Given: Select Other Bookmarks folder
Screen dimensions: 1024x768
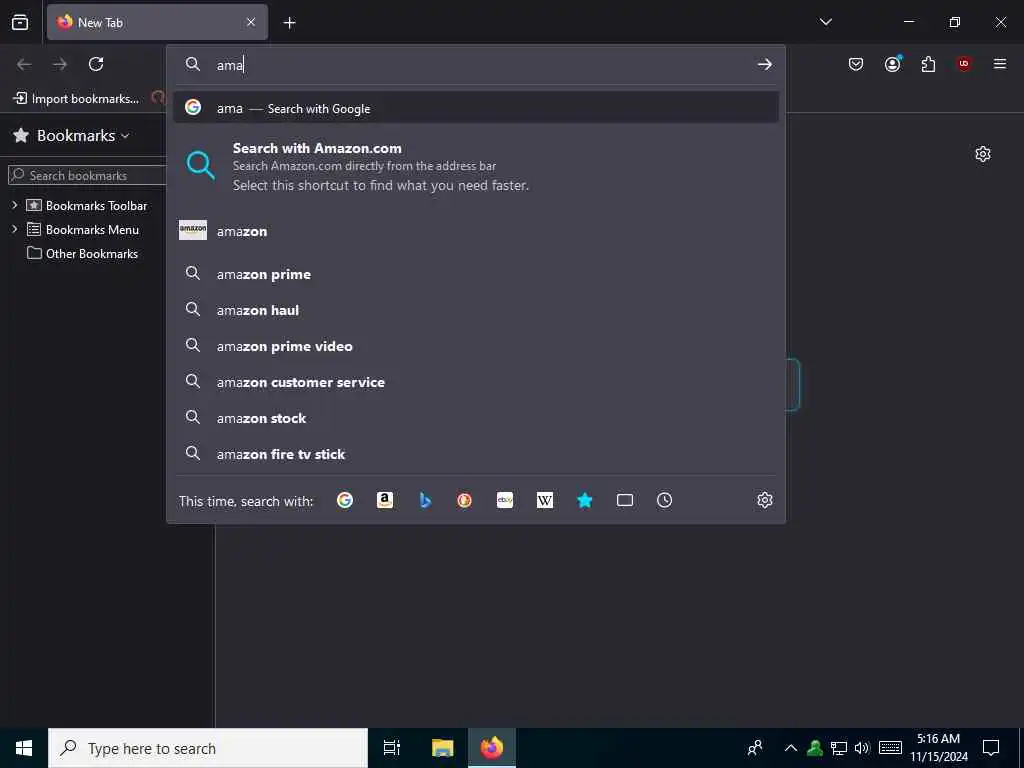Looking at the screenshot, I should (82, 253).
